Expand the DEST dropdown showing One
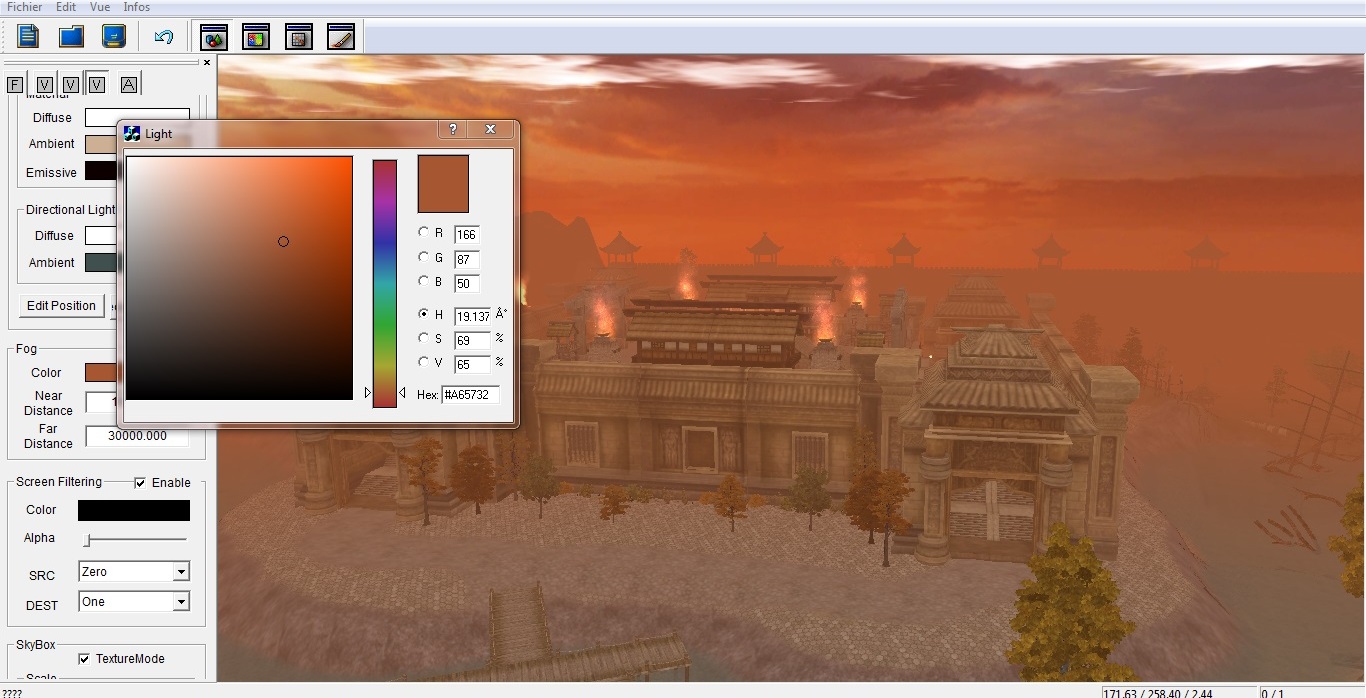1366x698 pixels. tap(181, 602)
